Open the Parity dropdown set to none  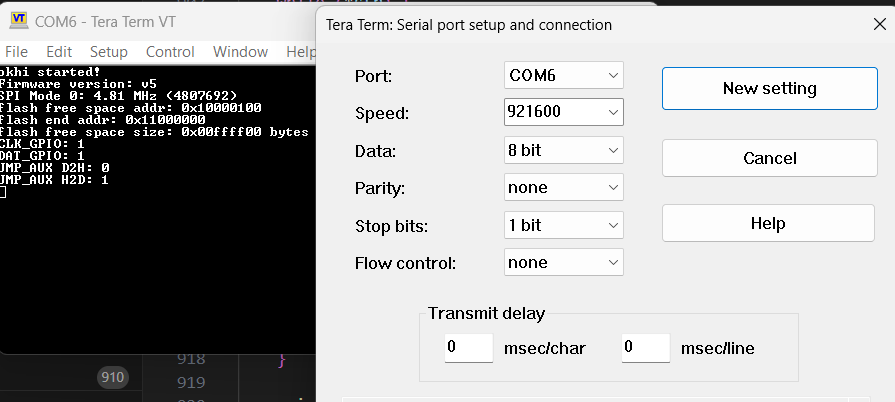tap(563, 187)
